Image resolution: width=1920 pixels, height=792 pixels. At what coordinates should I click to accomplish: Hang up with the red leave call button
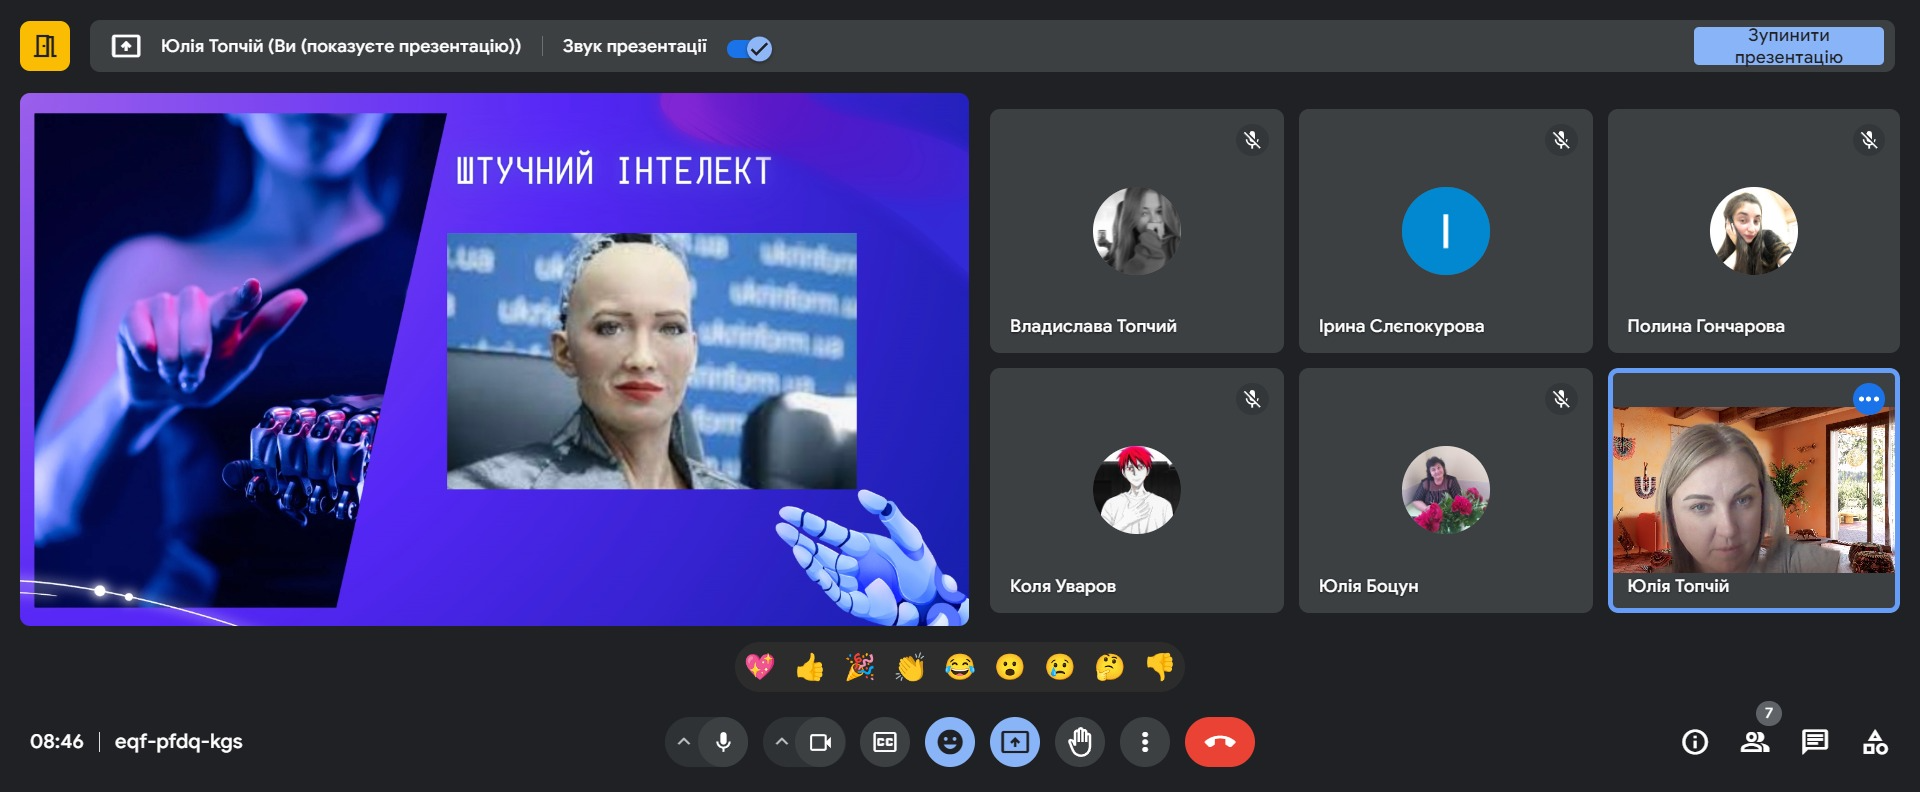tap(1219, 742)
